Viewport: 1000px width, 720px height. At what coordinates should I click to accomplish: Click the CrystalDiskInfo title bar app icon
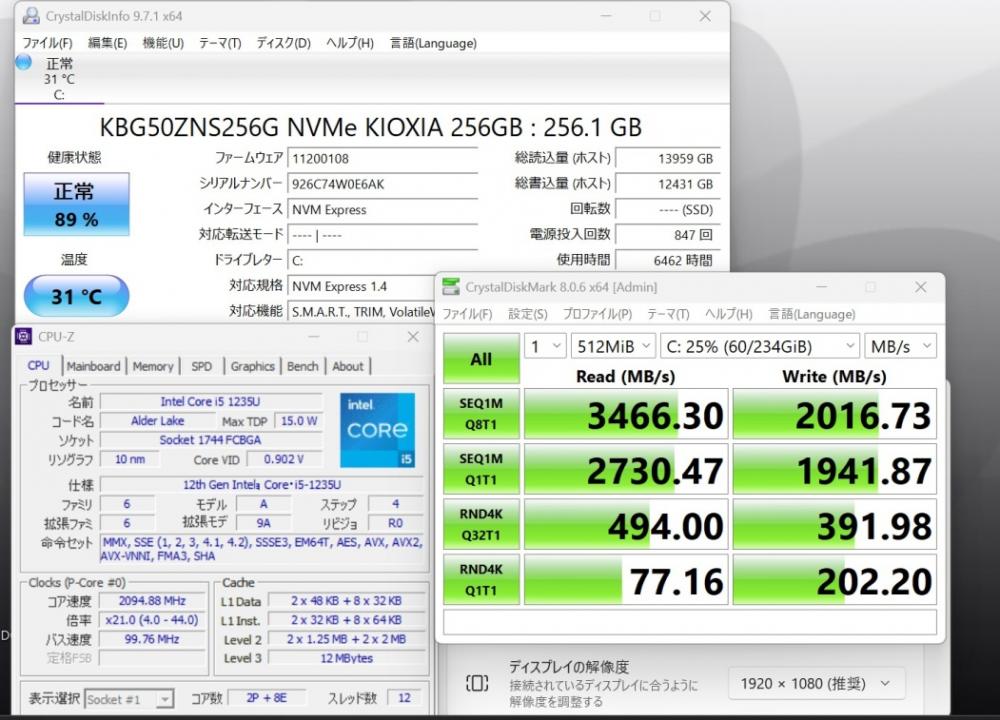click(x=31, y=16)
